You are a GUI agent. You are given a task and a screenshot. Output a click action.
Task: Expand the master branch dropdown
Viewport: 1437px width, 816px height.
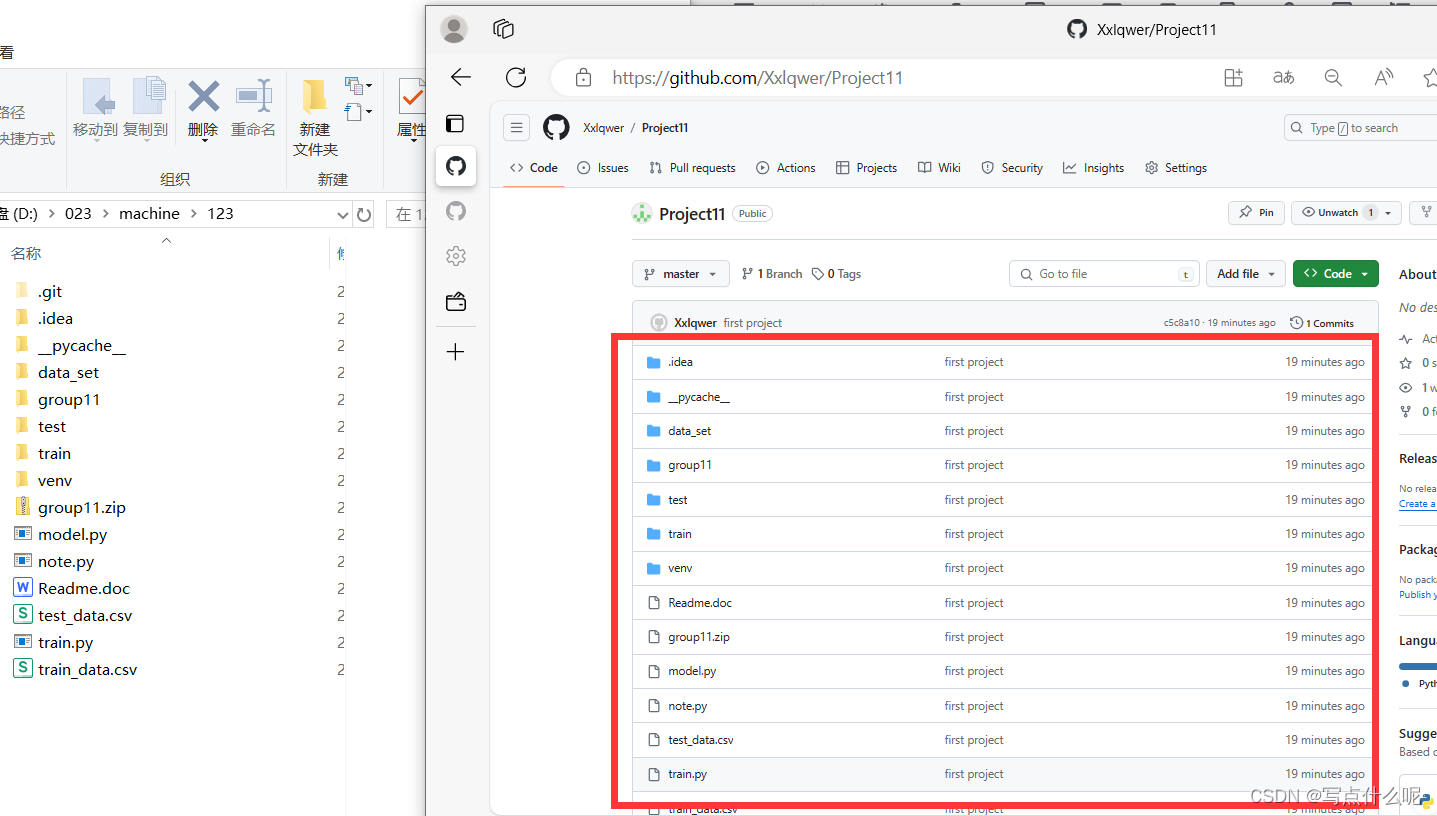pos(680,273)
